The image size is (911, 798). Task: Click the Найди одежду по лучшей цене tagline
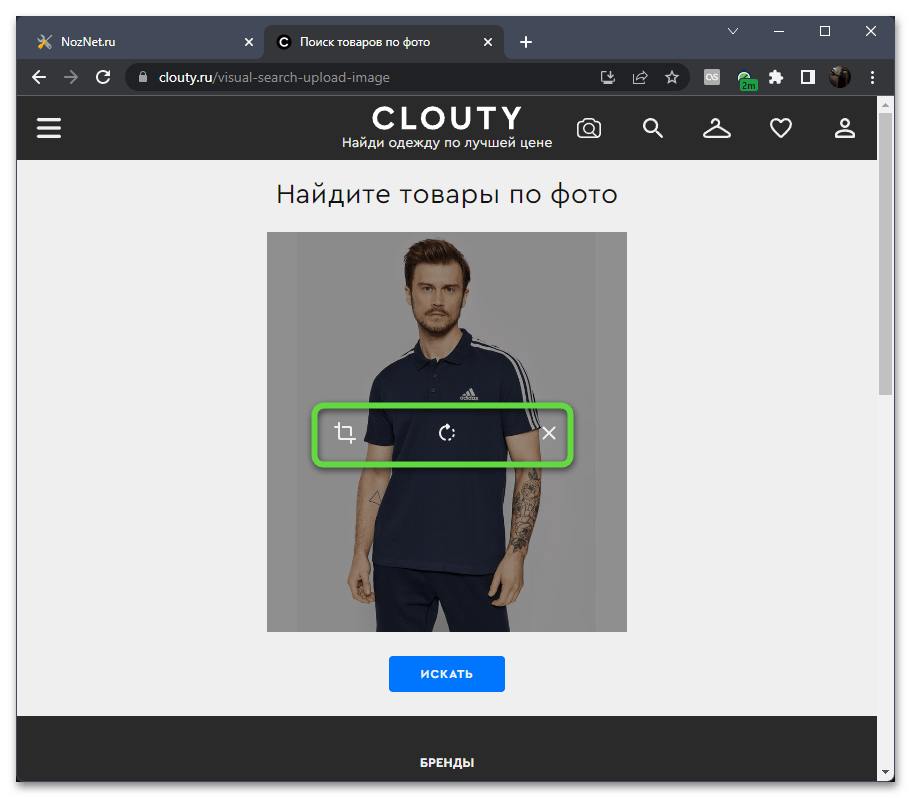point(447,143)
